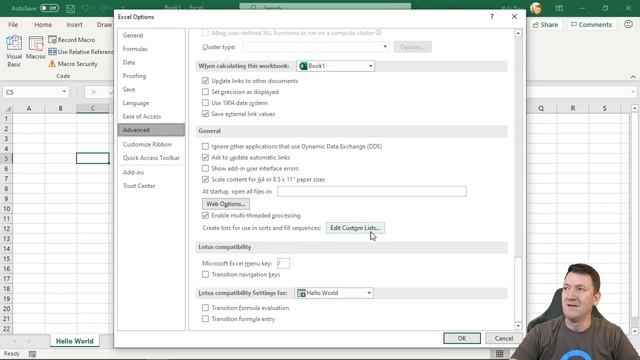Image resolution: width=640 pixels, height=360 pixels.
Task: Click the Undo icon in title bar
Action: click(x=85, y=8)
